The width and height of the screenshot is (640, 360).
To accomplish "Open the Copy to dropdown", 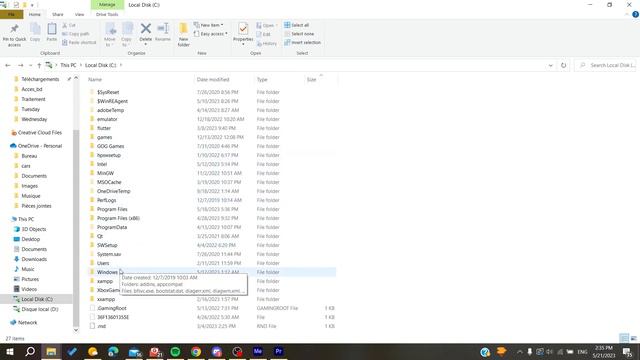I will click(x=127, y=34).
